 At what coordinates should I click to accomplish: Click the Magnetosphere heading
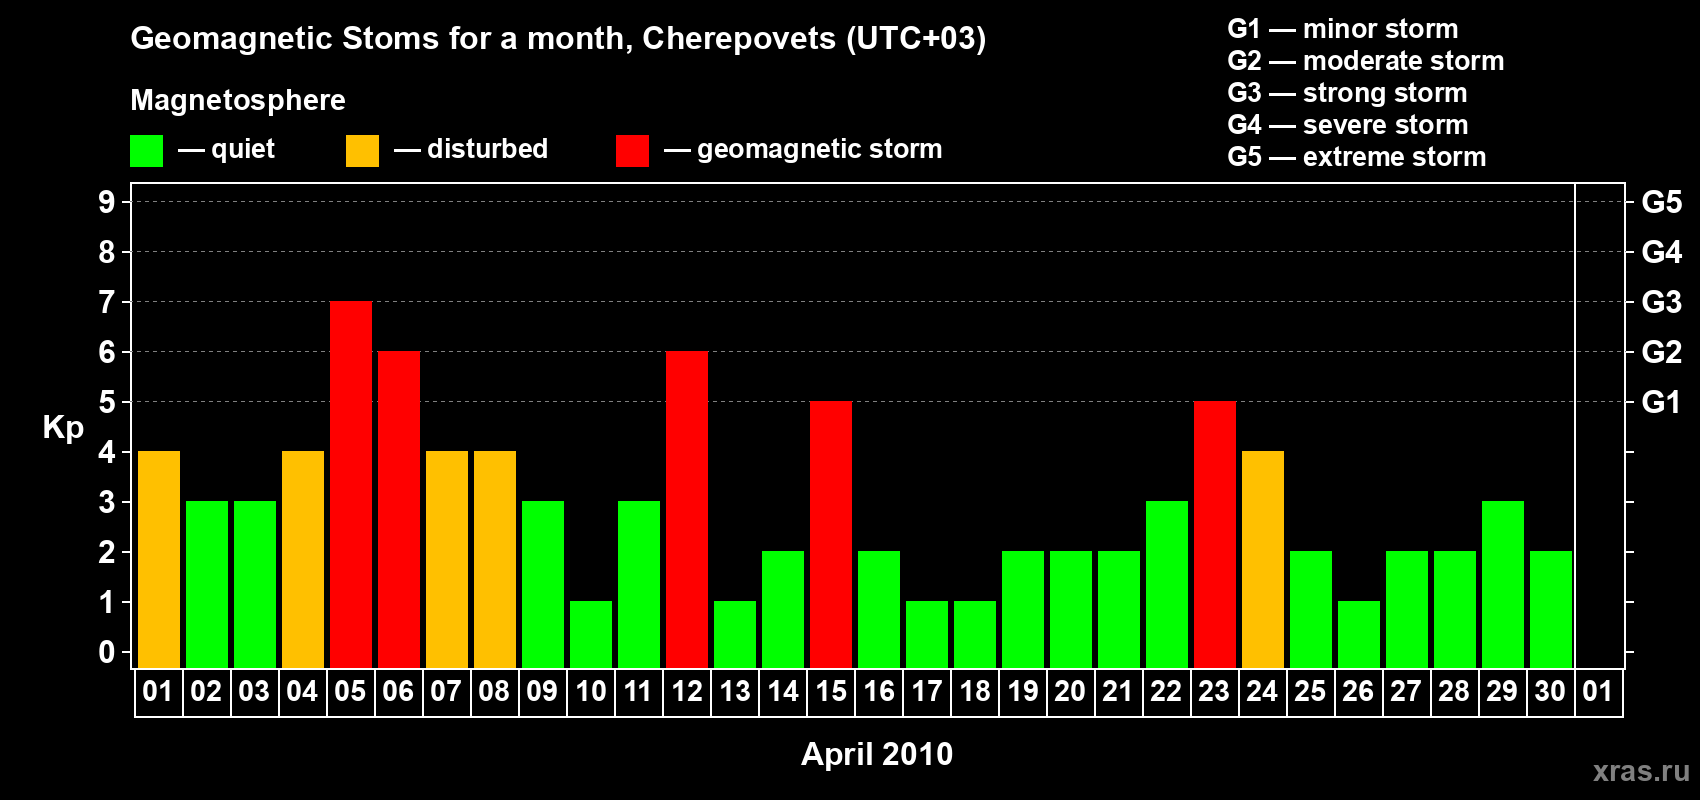point(238,101)
